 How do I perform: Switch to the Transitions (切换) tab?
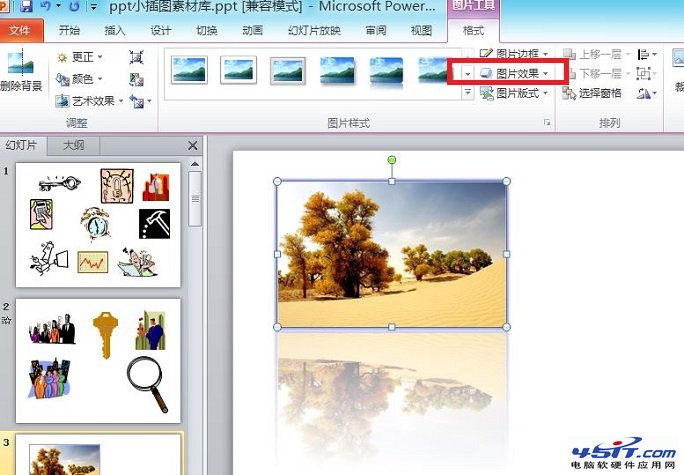207,31
